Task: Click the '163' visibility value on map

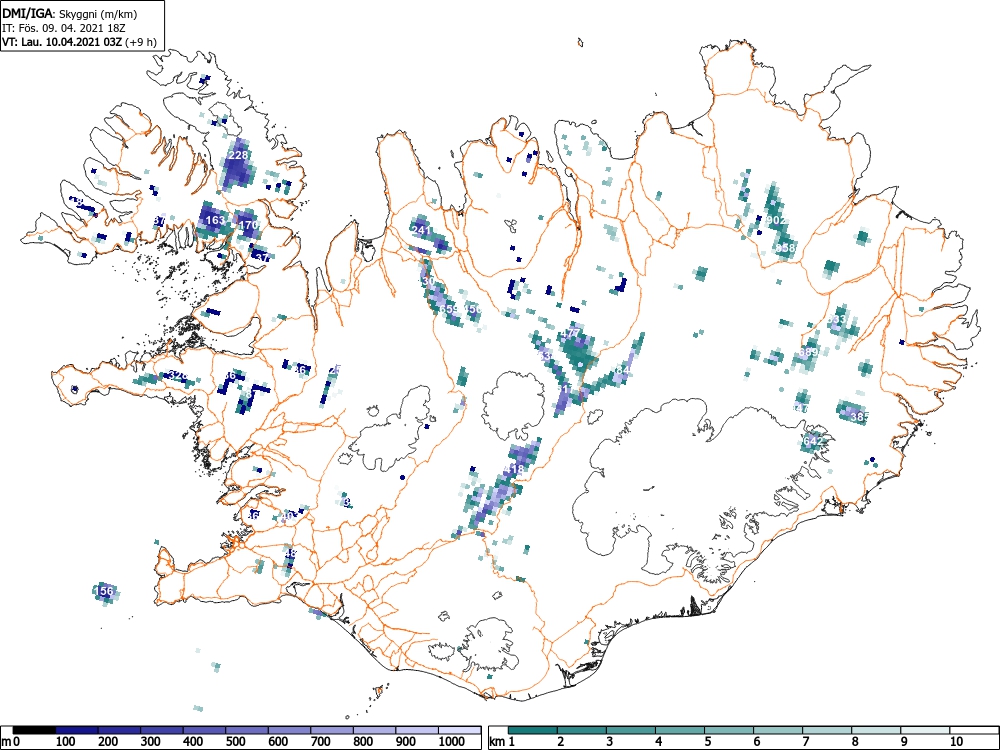Action: 216,220
